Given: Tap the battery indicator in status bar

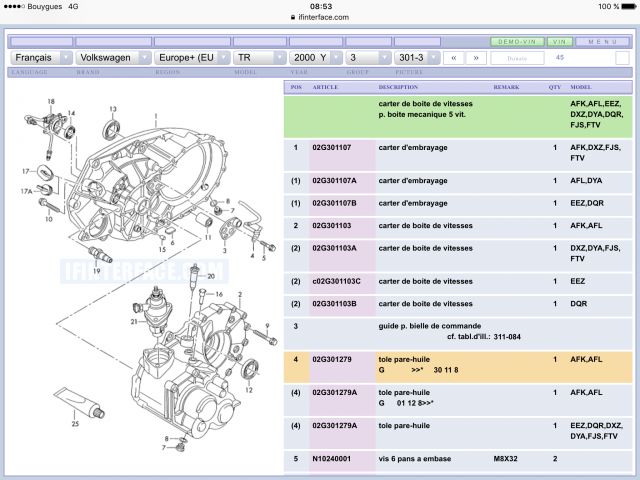Looking at the screenshot, I should (628, 7).
